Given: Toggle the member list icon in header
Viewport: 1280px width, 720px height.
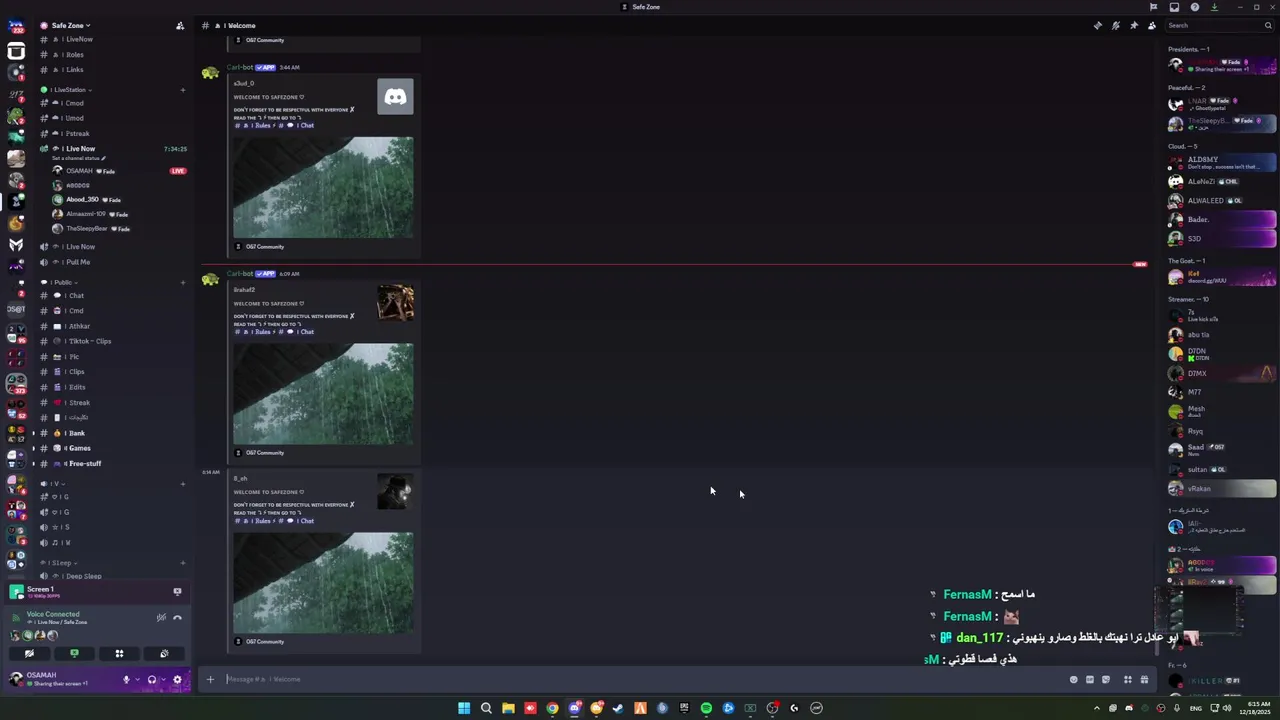Looking at the screenshot, I should (x=1151, y=26).
